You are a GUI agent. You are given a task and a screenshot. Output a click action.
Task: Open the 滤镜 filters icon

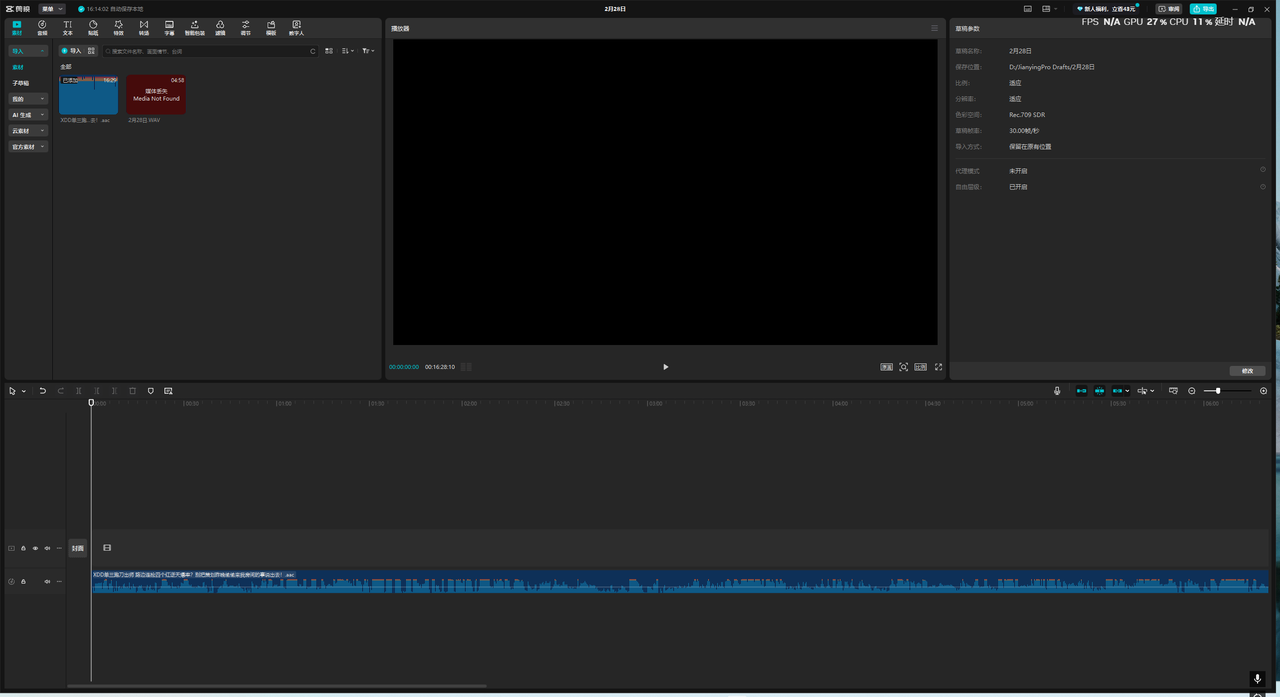pyautogui.click(x=220, y=28)
